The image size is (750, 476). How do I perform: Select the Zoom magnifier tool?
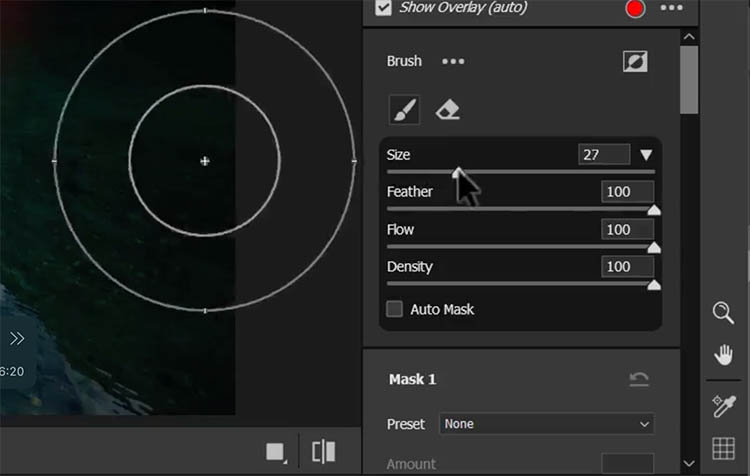tap(723, 313)
